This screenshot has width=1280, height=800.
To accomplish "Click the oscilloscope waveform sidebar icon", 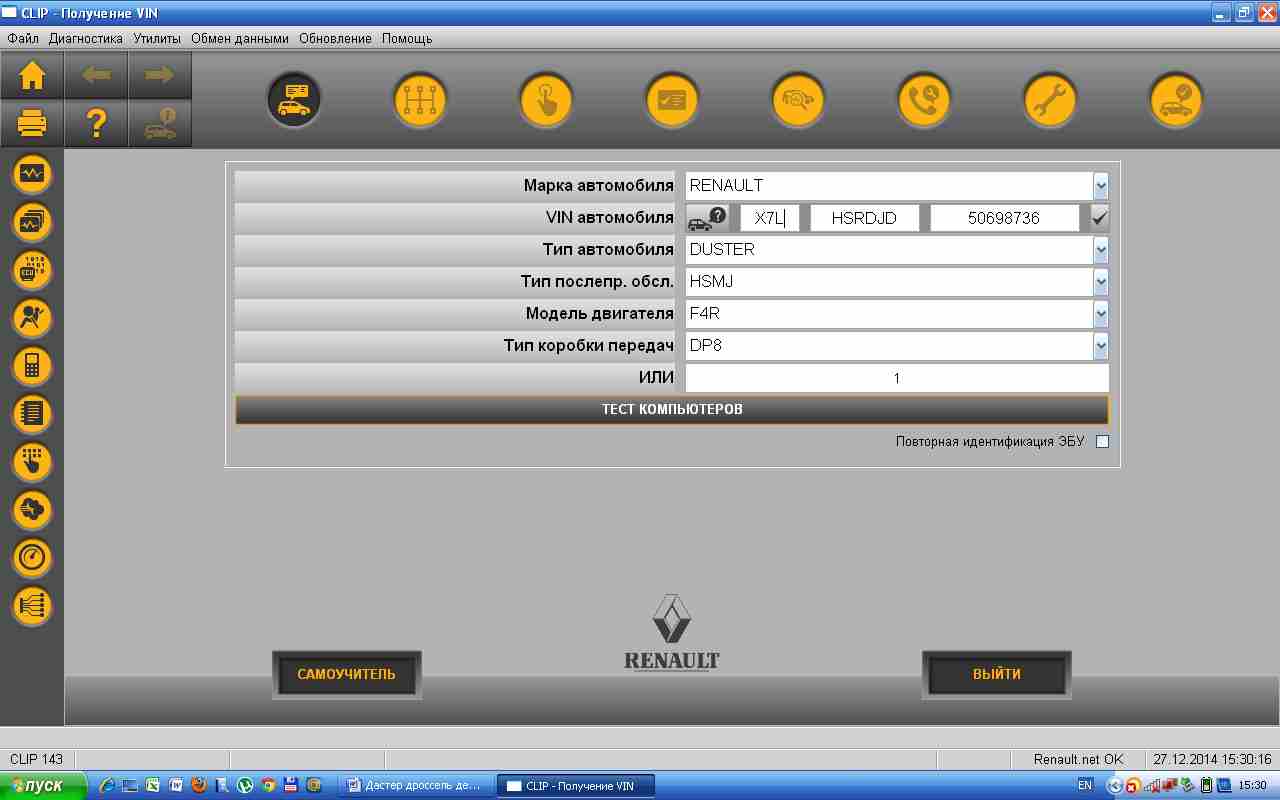I will (x=32, y=174).
